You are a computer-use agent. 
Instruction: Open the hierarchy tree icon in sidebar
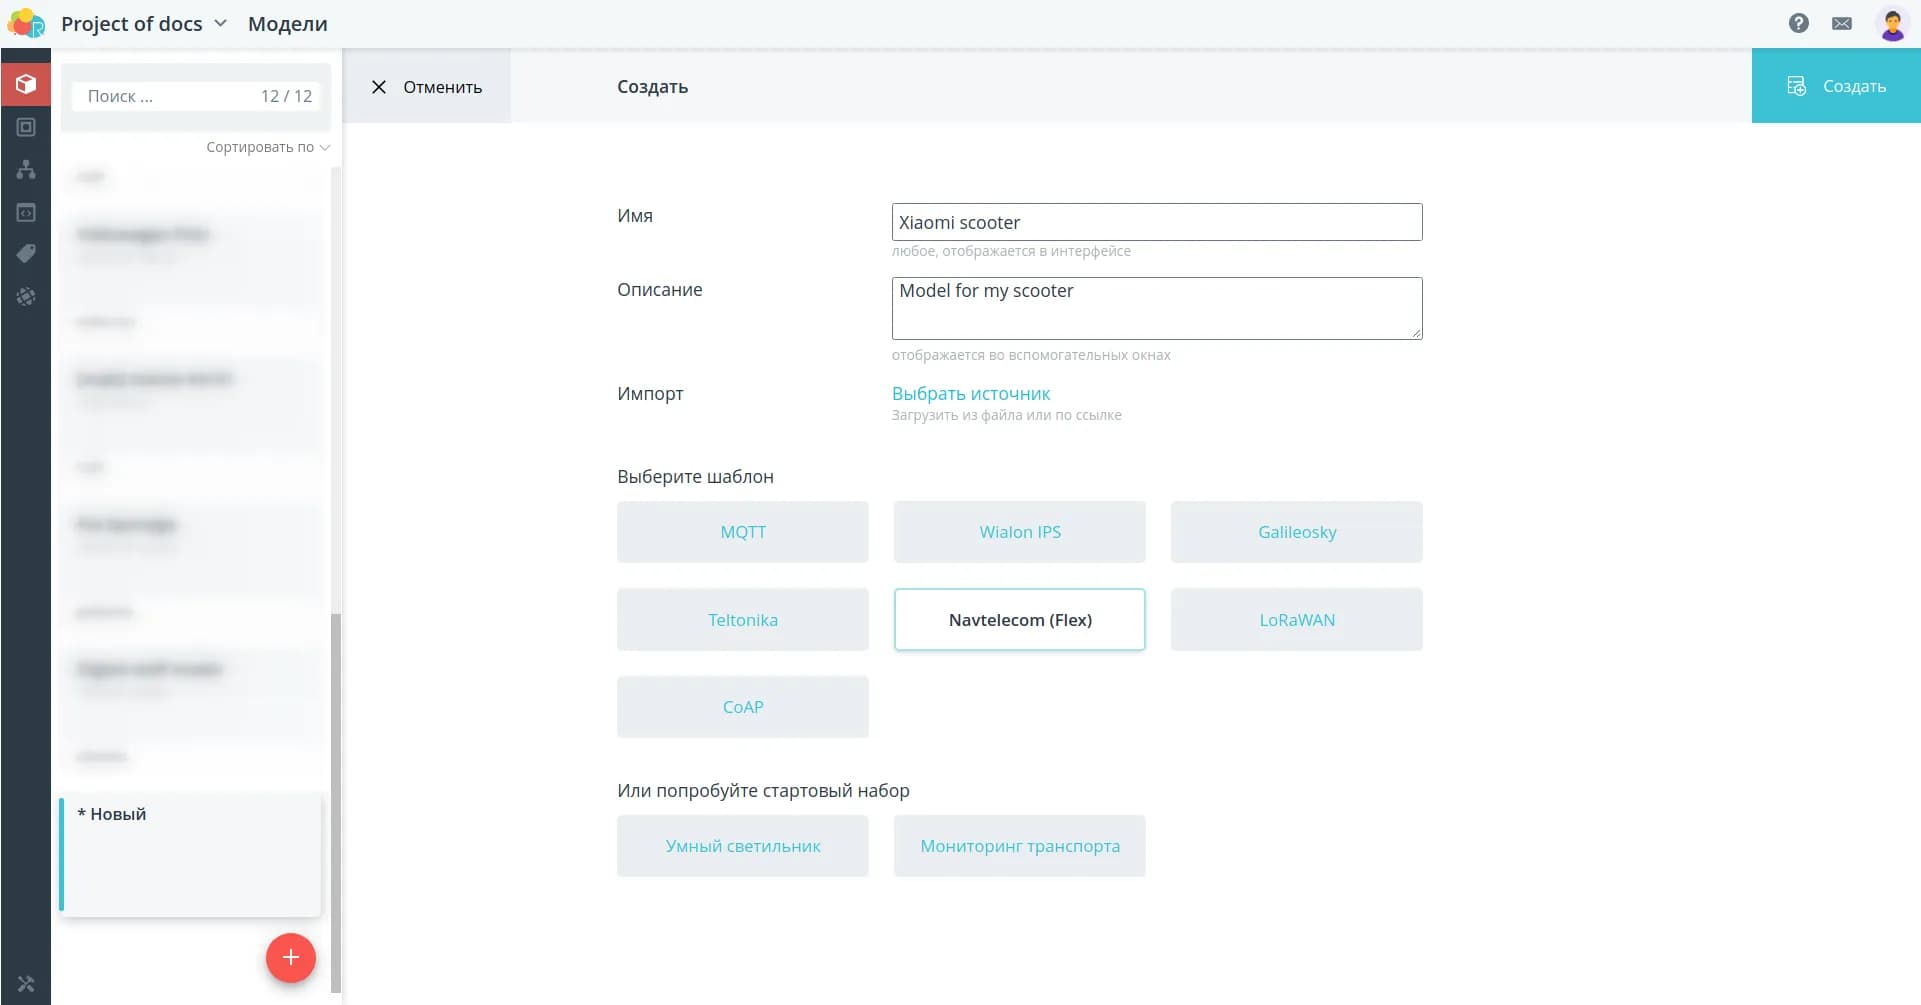(26, 170)
